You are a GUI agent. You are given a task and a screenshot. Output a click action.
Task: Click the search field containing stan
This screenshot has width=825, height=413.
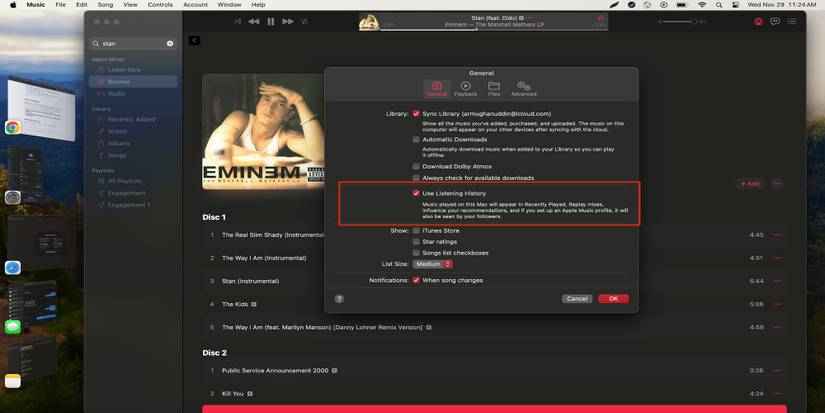click(133, 44)
